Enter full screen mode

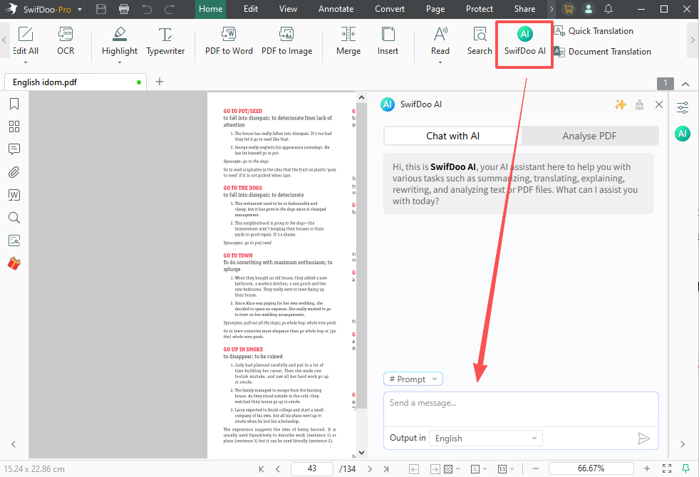[667, 469]
